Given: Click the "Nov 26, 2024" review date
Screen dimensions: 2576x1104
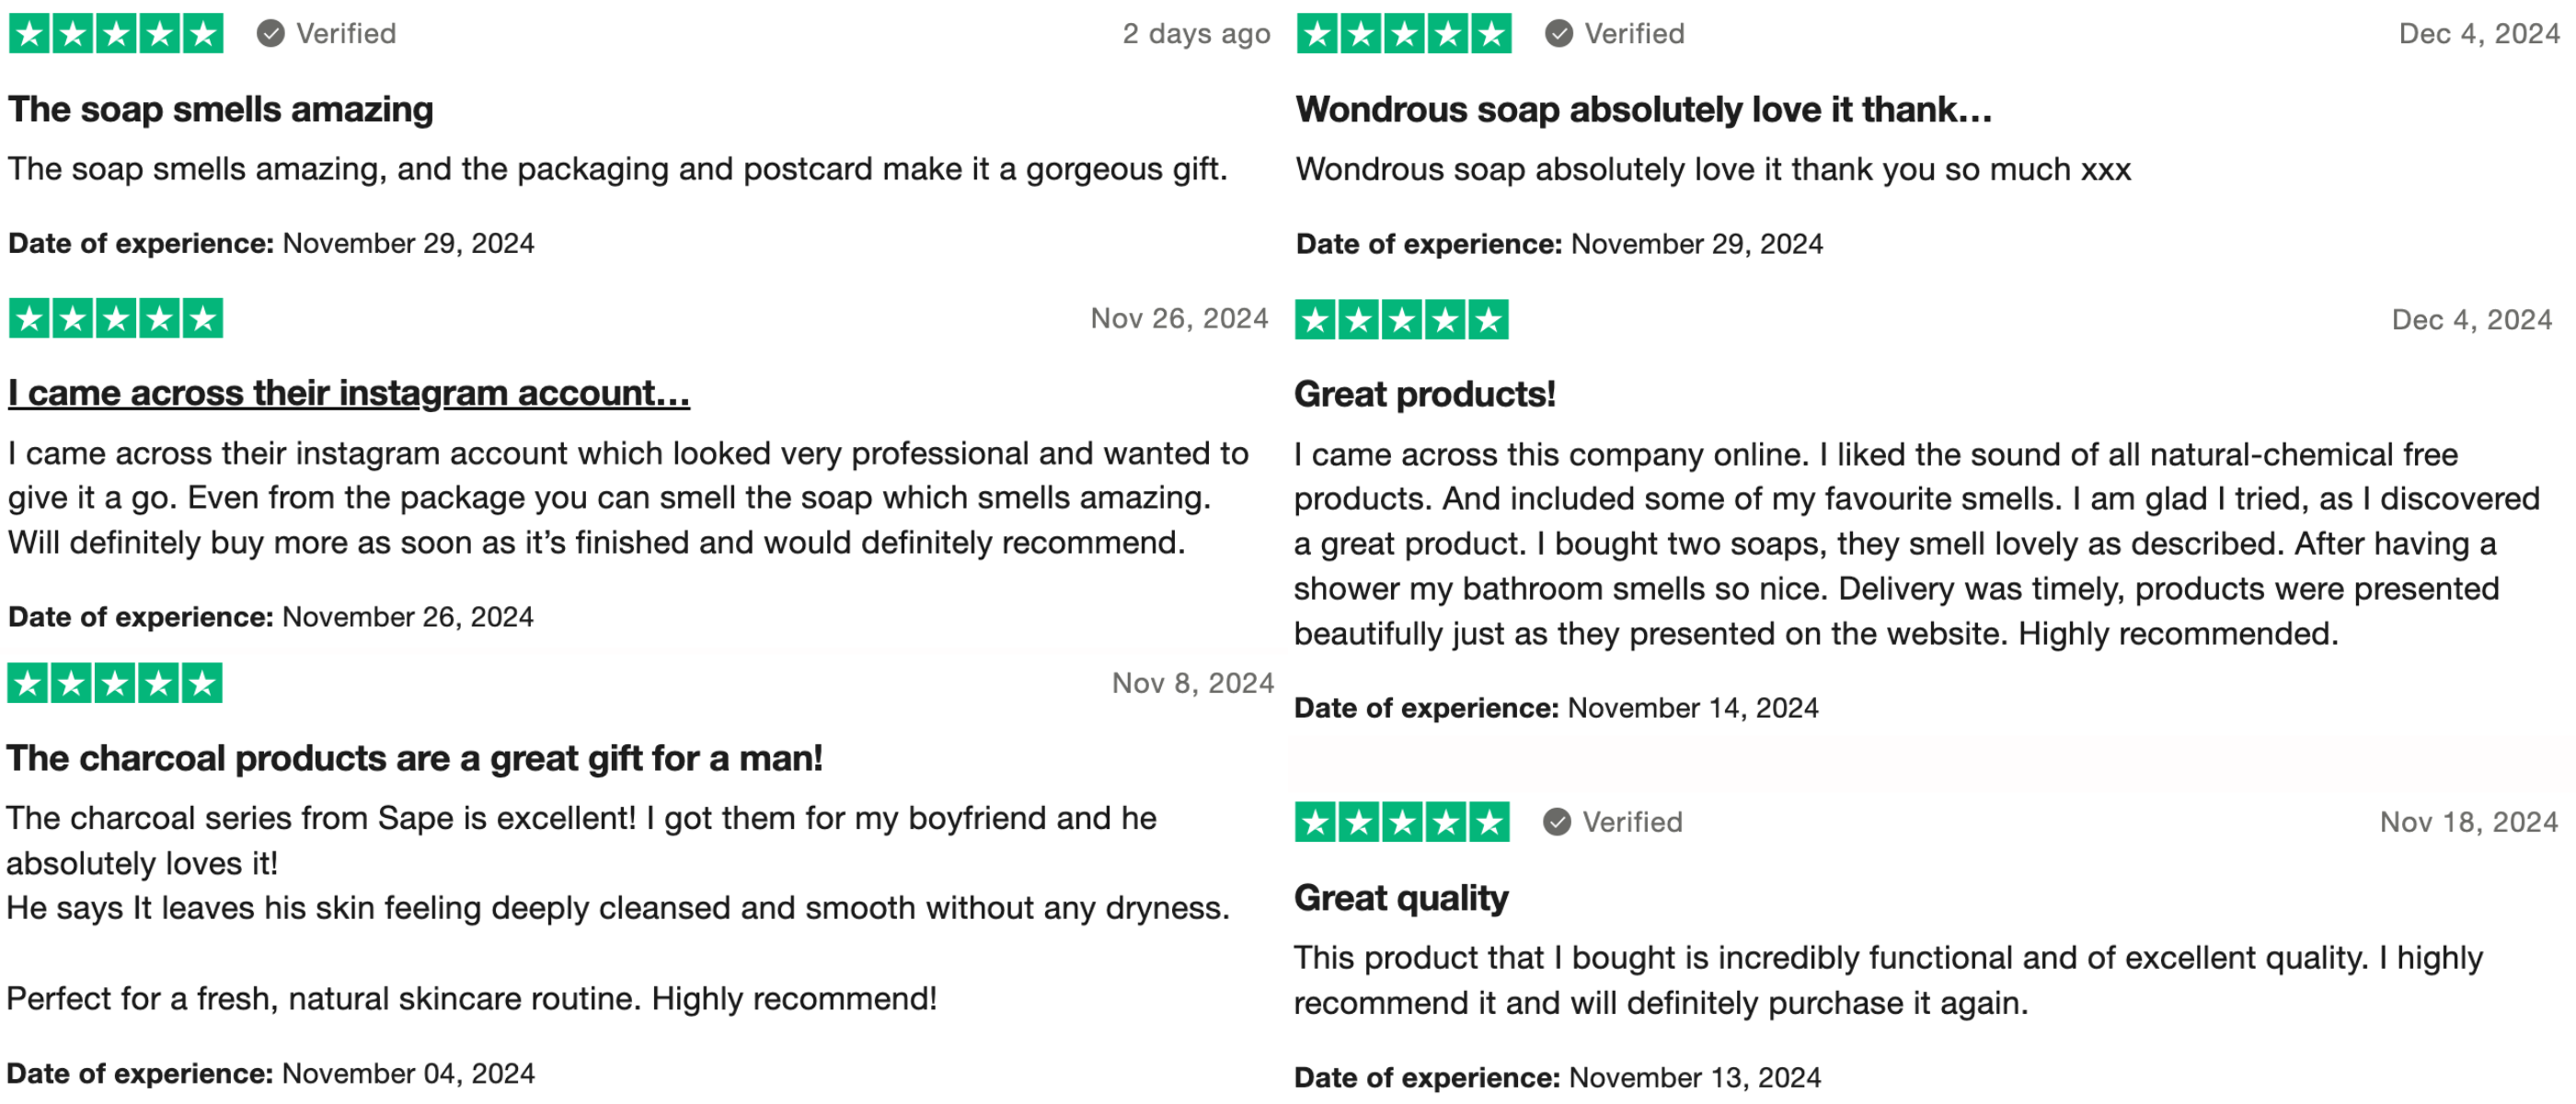Looking at the screenshot, I should tap(1179, 319).
